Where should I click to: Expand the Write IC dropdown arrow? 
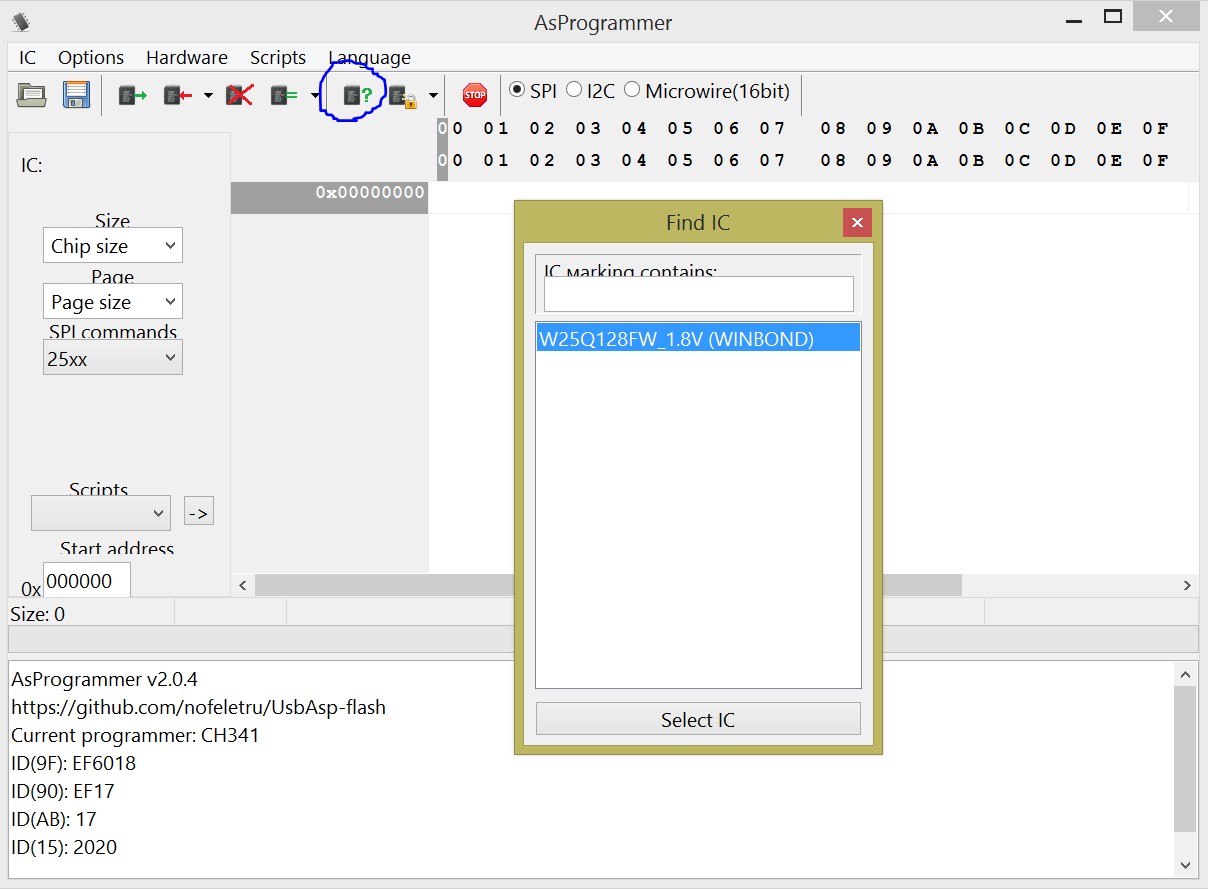208,96
